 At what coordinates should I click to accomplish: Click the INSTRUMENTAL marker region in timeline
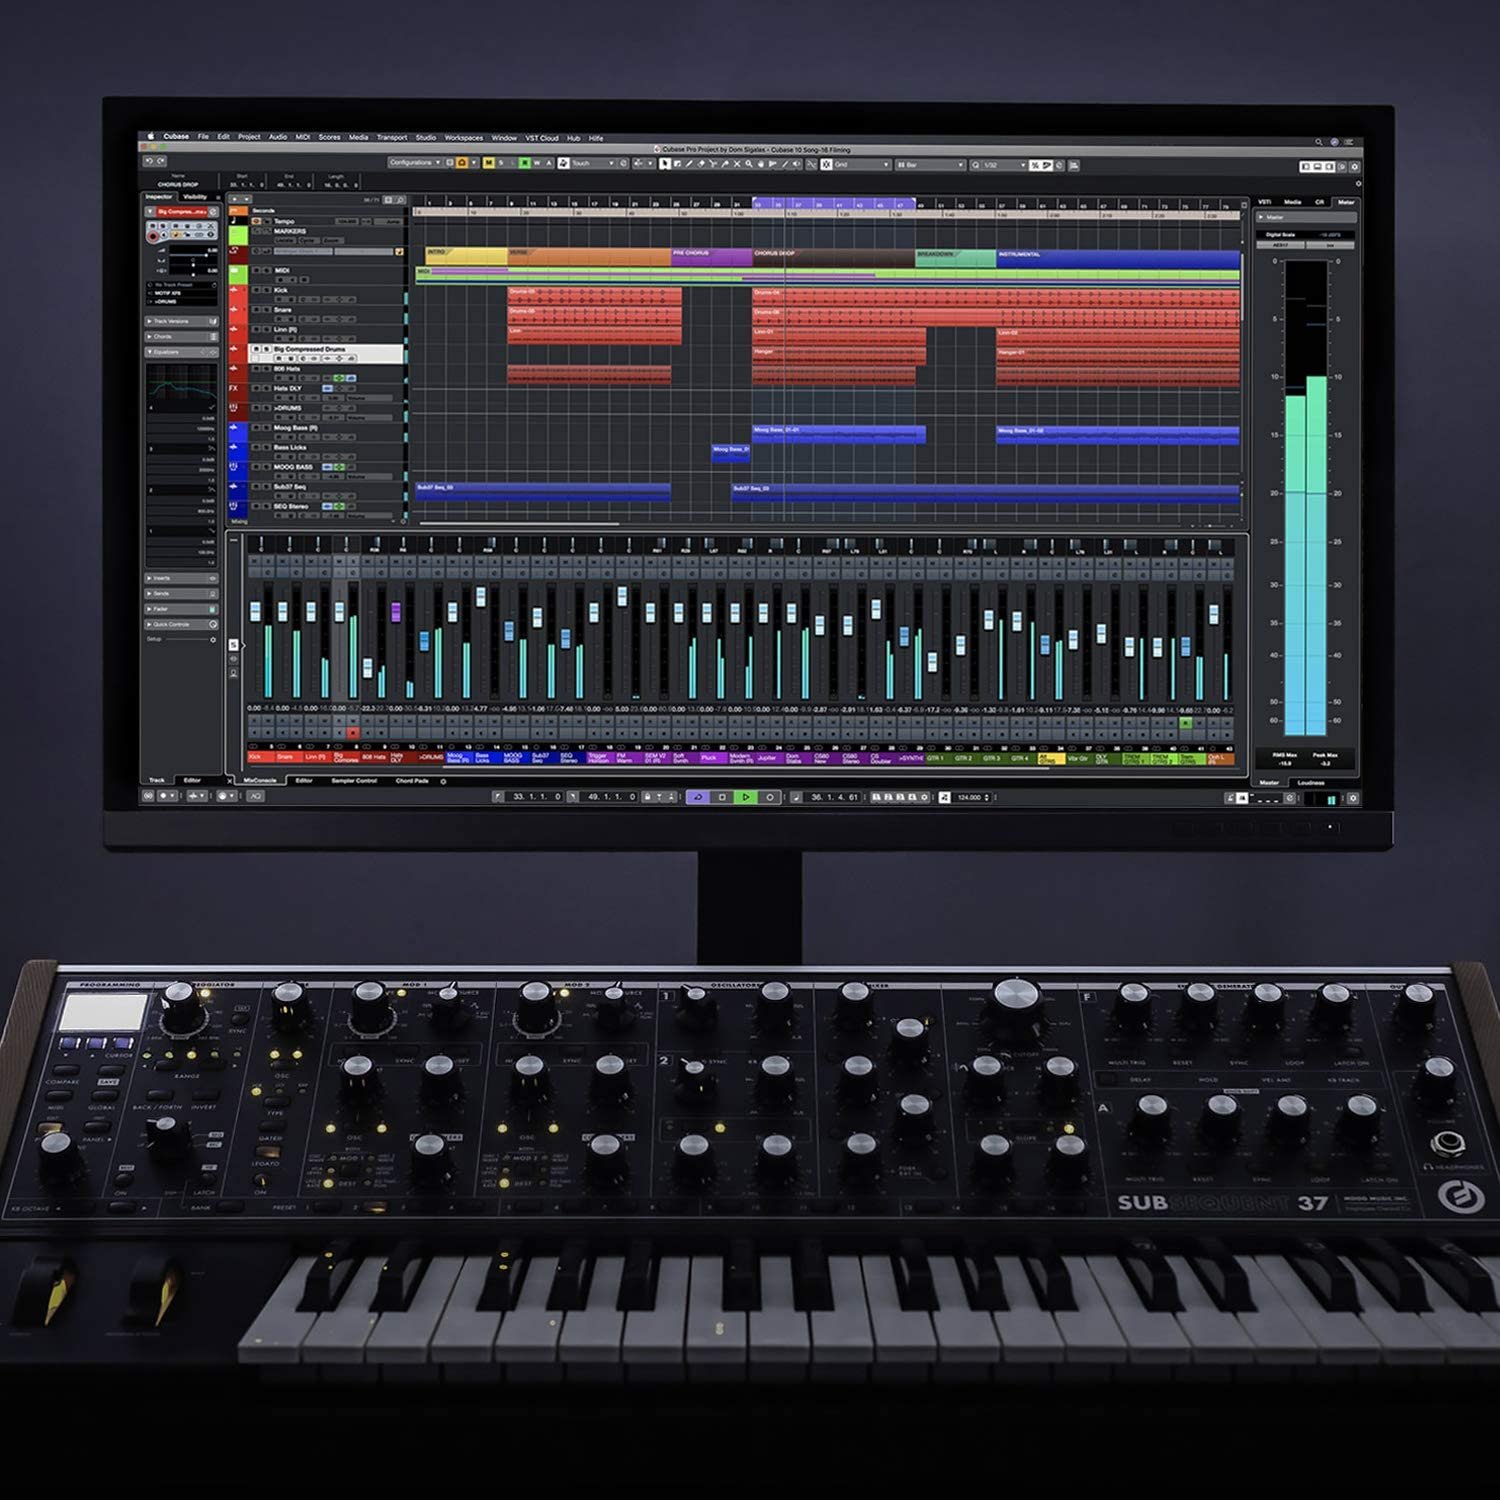click(1100, 255)
